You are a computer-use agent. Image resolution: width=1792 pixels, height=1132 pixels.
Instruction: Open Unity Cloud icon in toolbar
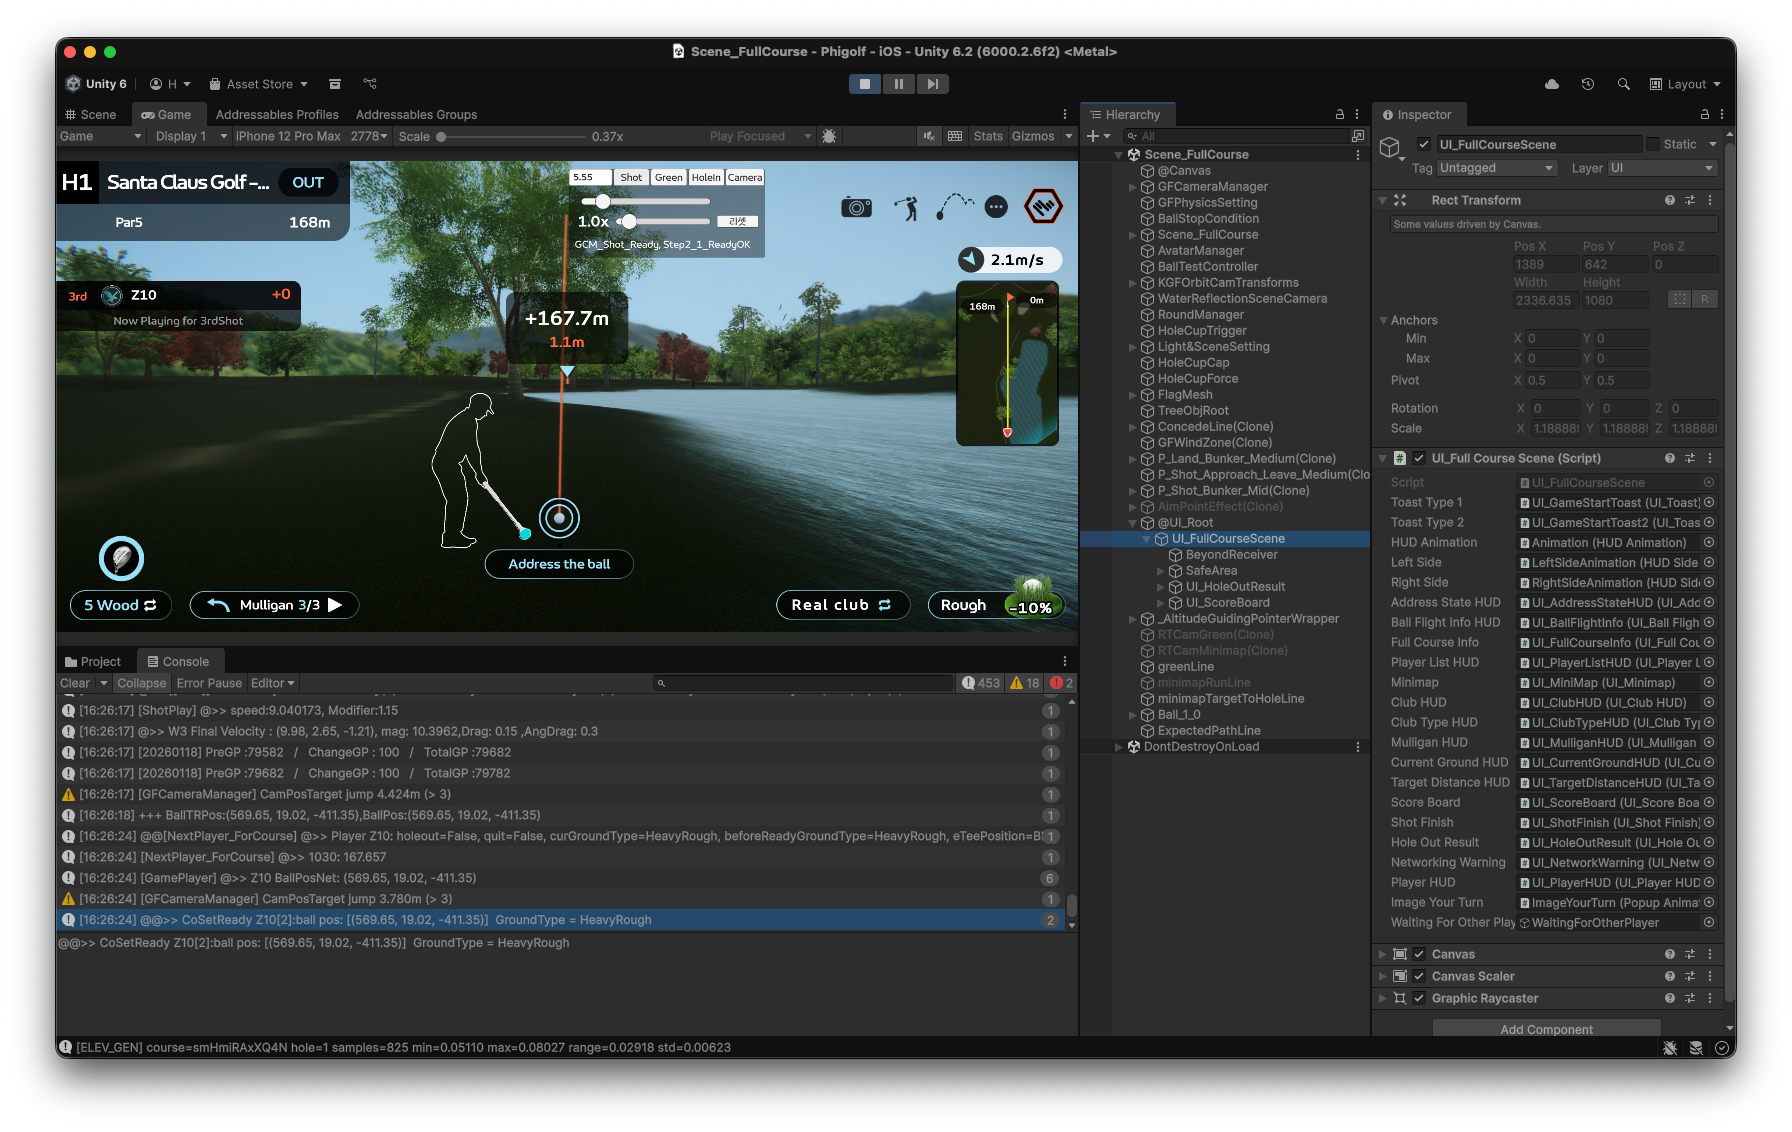[x=1552, y=84]
